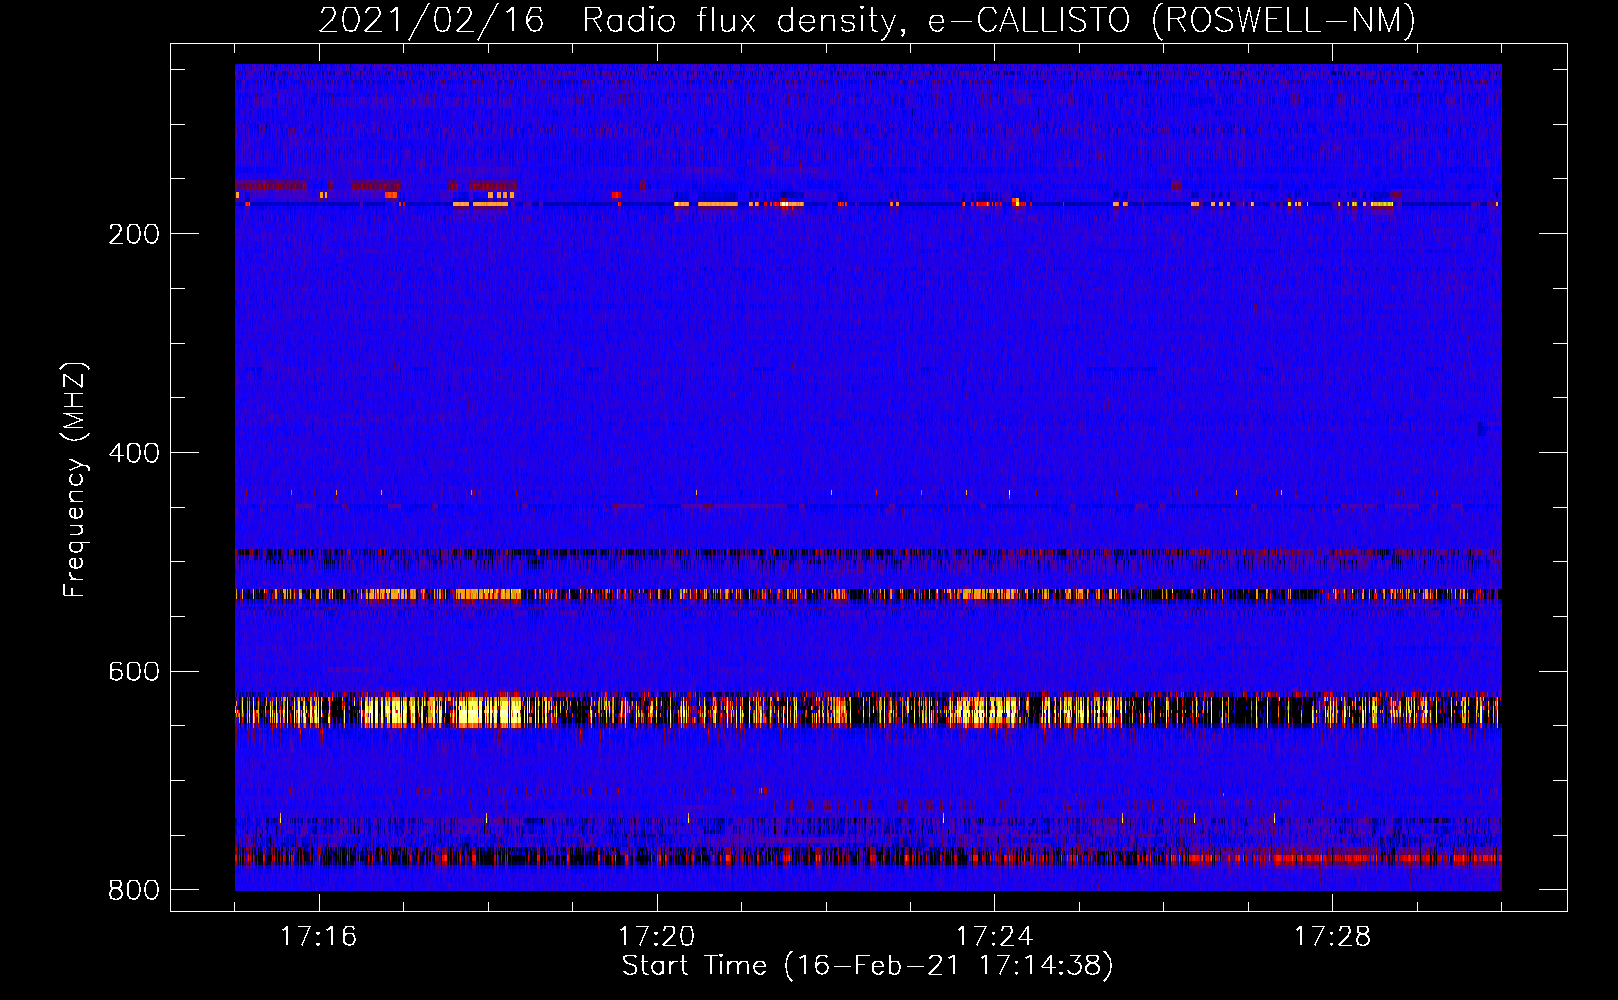
Task: Click the "Start Time (16-Feb-21 17:14:38)" label
Action: click(868, 966)
